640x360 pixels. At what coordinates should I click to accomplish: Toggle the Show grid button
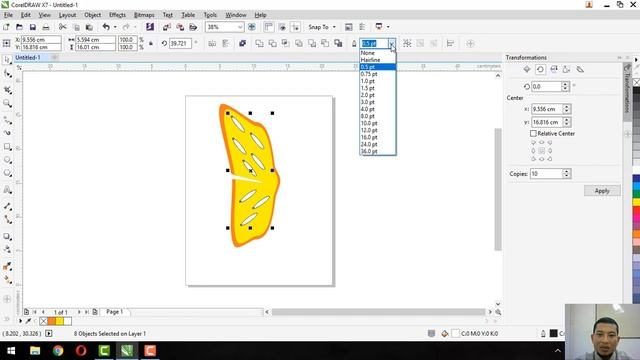coord(282,27)
